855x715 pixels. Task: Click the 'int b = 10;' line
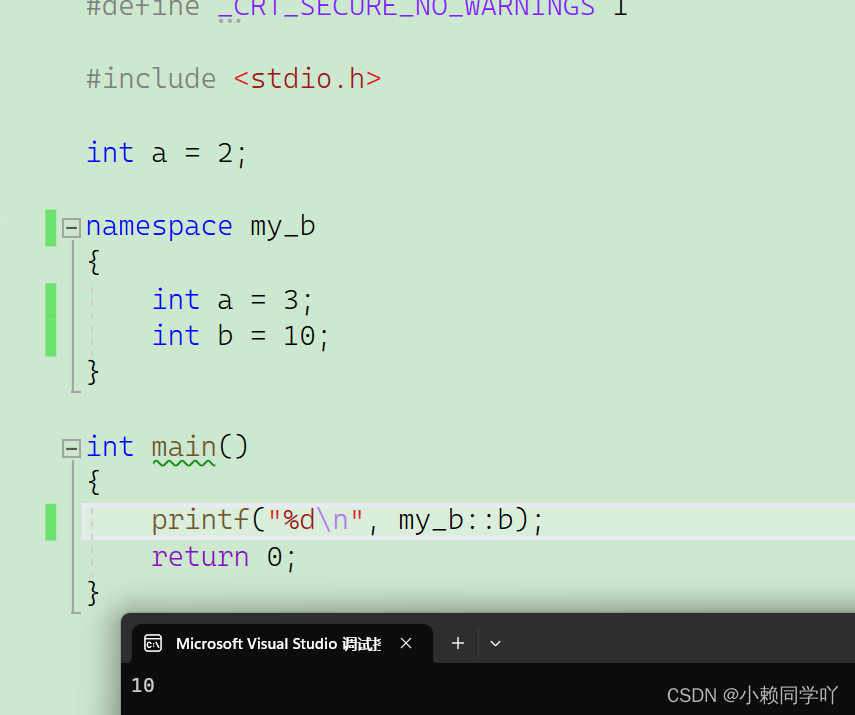tap(240, 337)
